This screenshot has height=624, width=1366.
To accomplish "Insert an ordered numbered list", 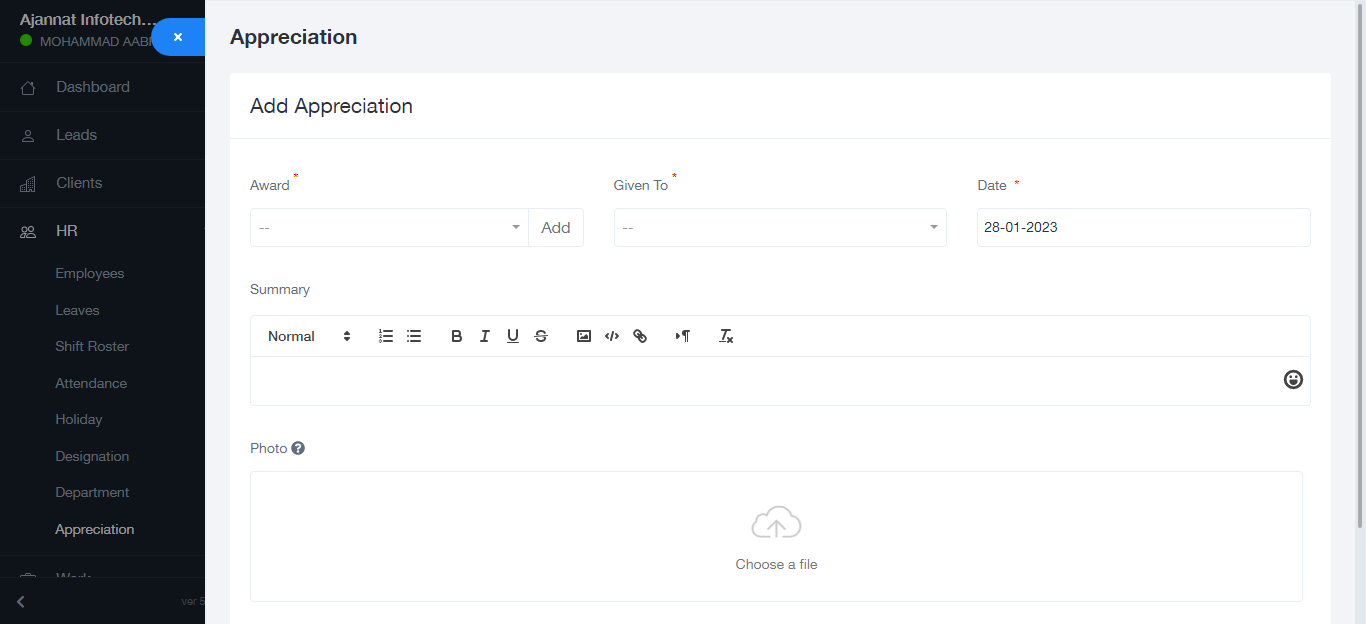I will click(386, 337).
